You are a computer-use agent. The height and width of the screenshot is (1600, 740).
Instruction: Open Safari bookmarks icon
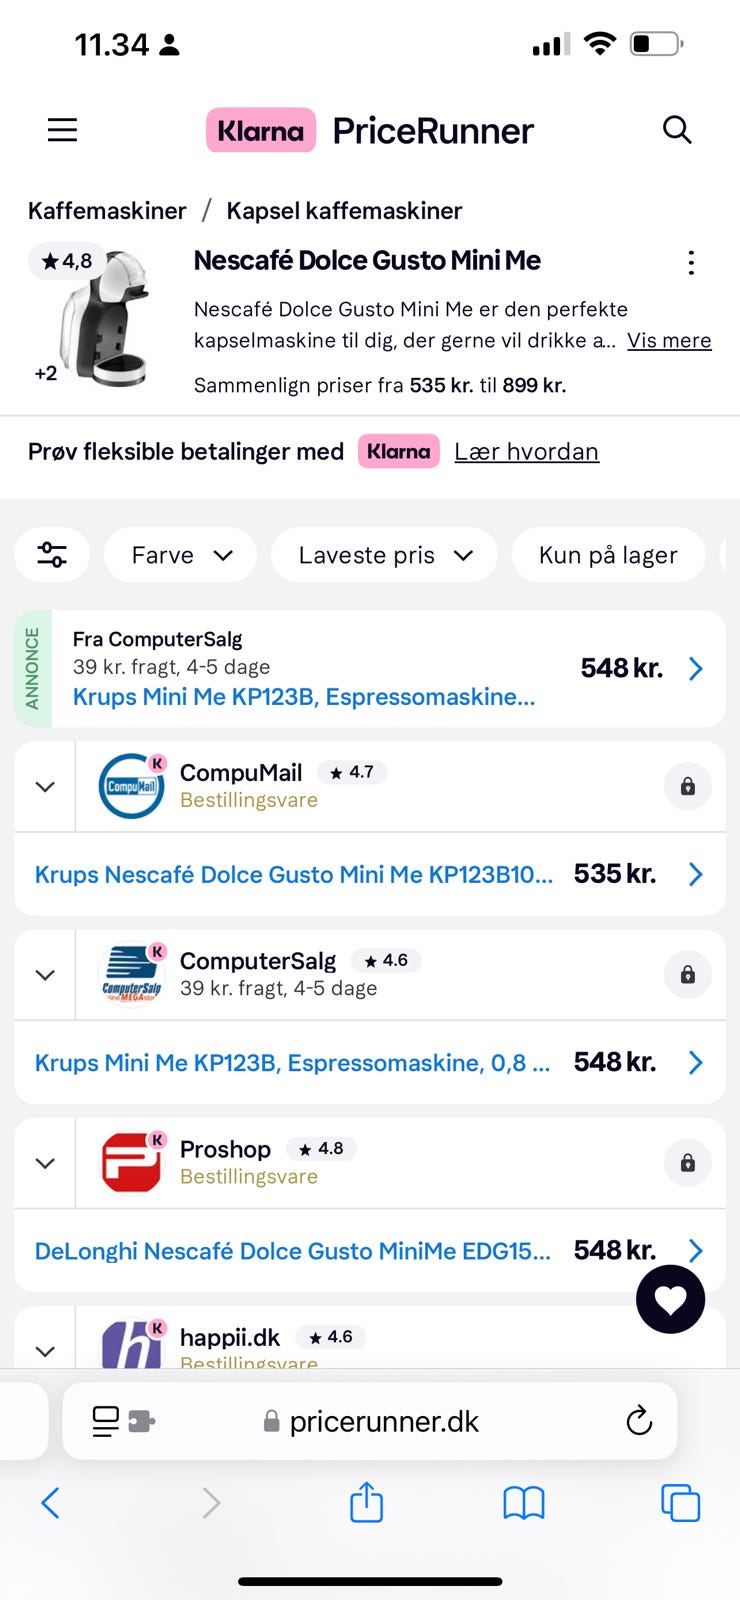coord(523,1502)
